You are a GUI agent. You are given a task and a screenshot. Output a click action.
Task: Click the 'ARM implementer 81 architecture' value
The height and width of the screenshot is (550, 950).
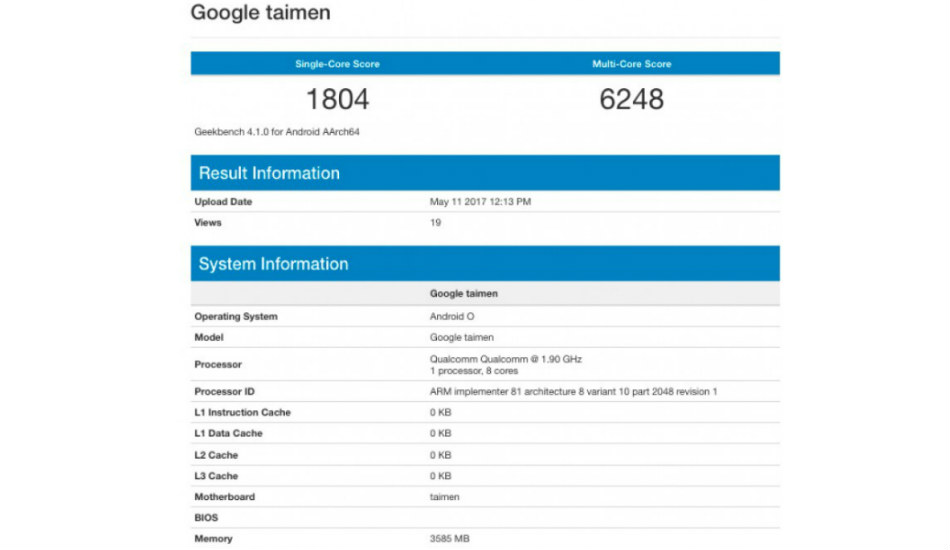click(x=574, y=392)
